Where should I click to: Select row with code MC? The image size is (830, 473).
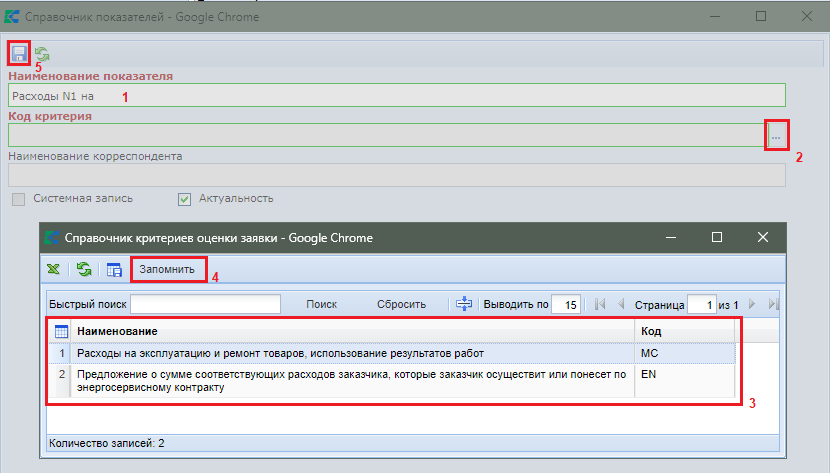(350, 353)
